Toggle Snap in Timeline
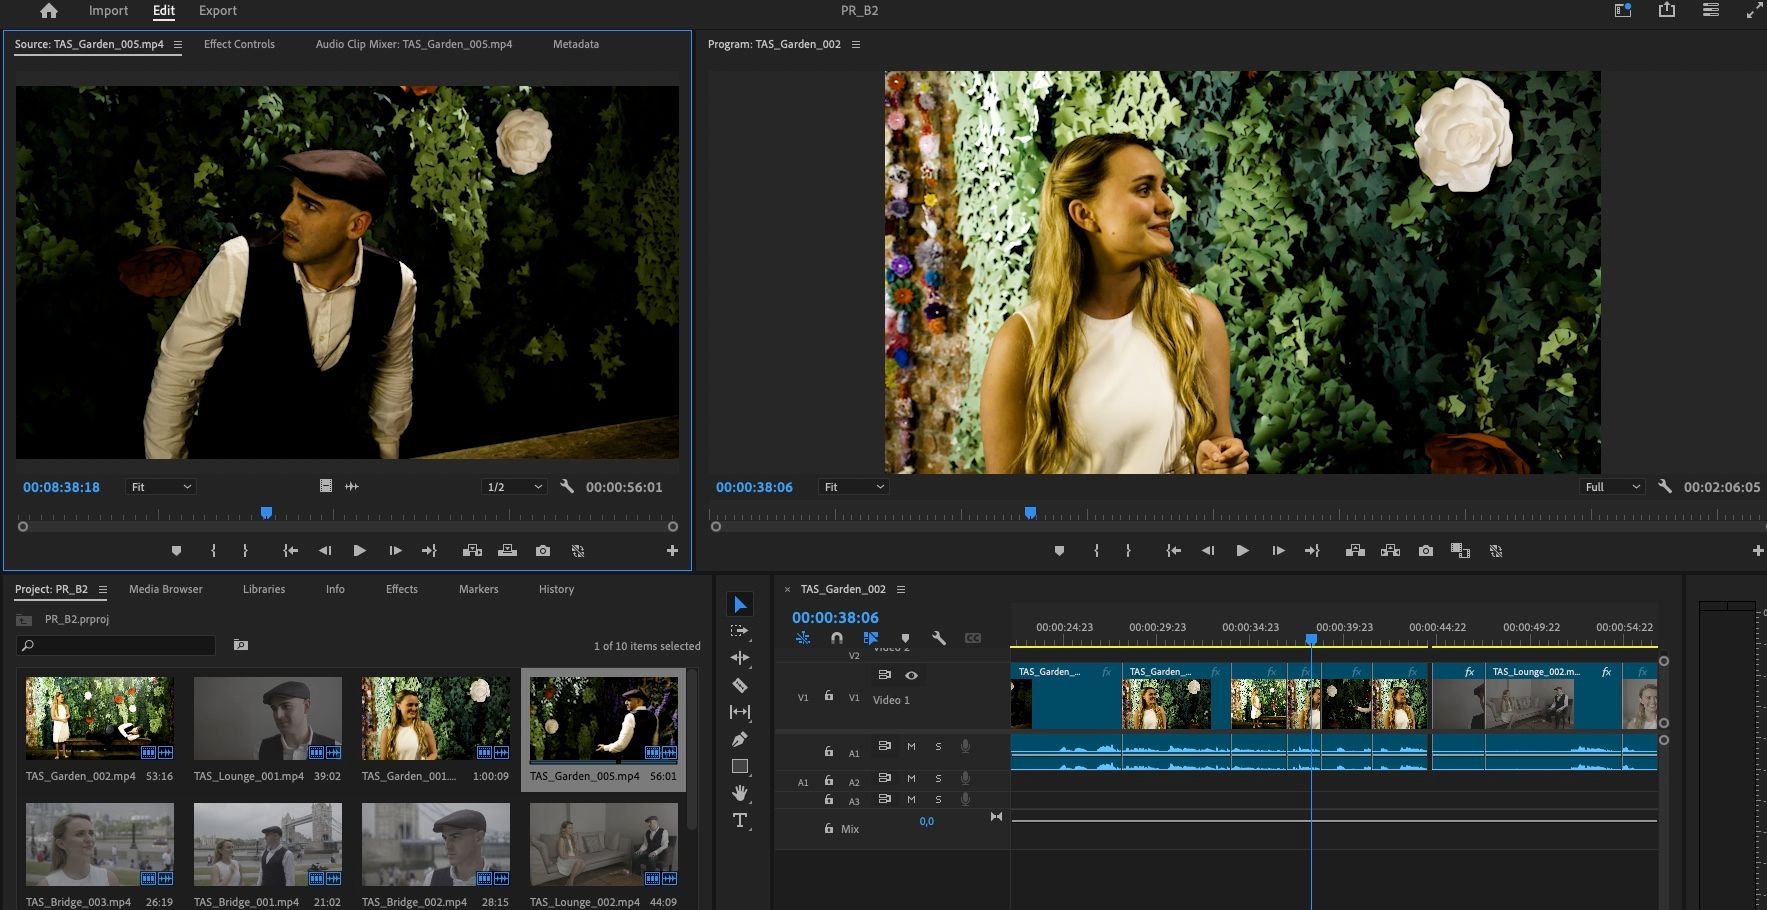 pyautogui.click(x=837, y=638)
